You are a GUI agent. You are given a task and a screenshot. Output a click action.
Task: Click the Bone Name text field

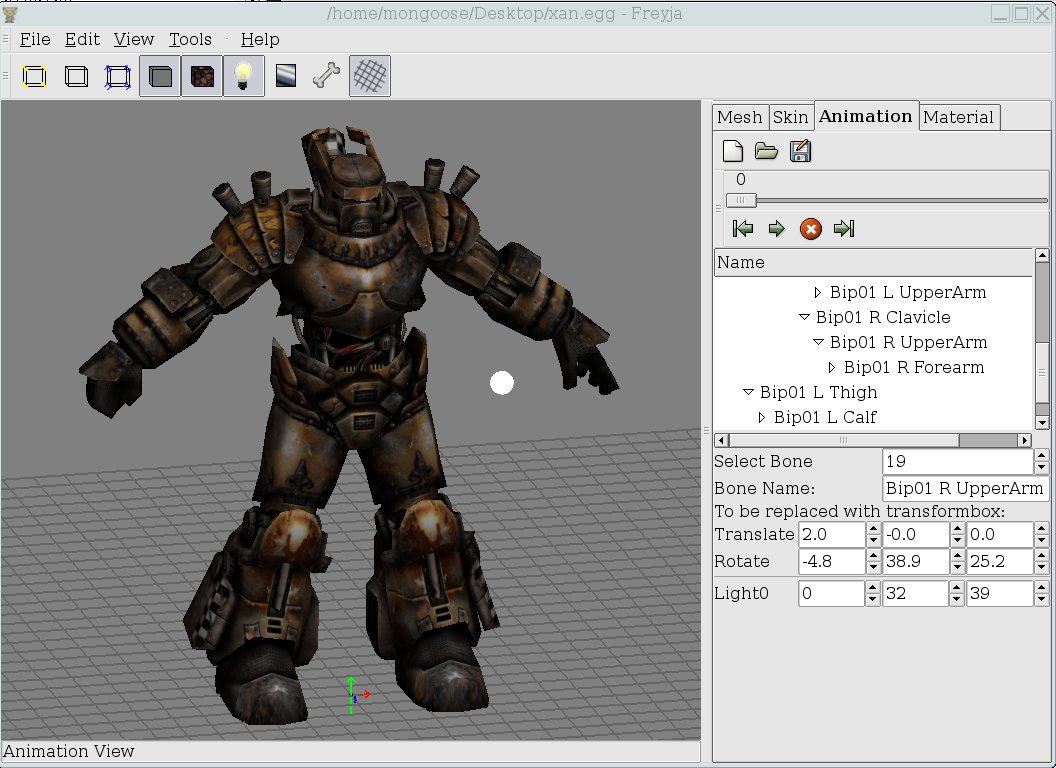click(964, 488)
